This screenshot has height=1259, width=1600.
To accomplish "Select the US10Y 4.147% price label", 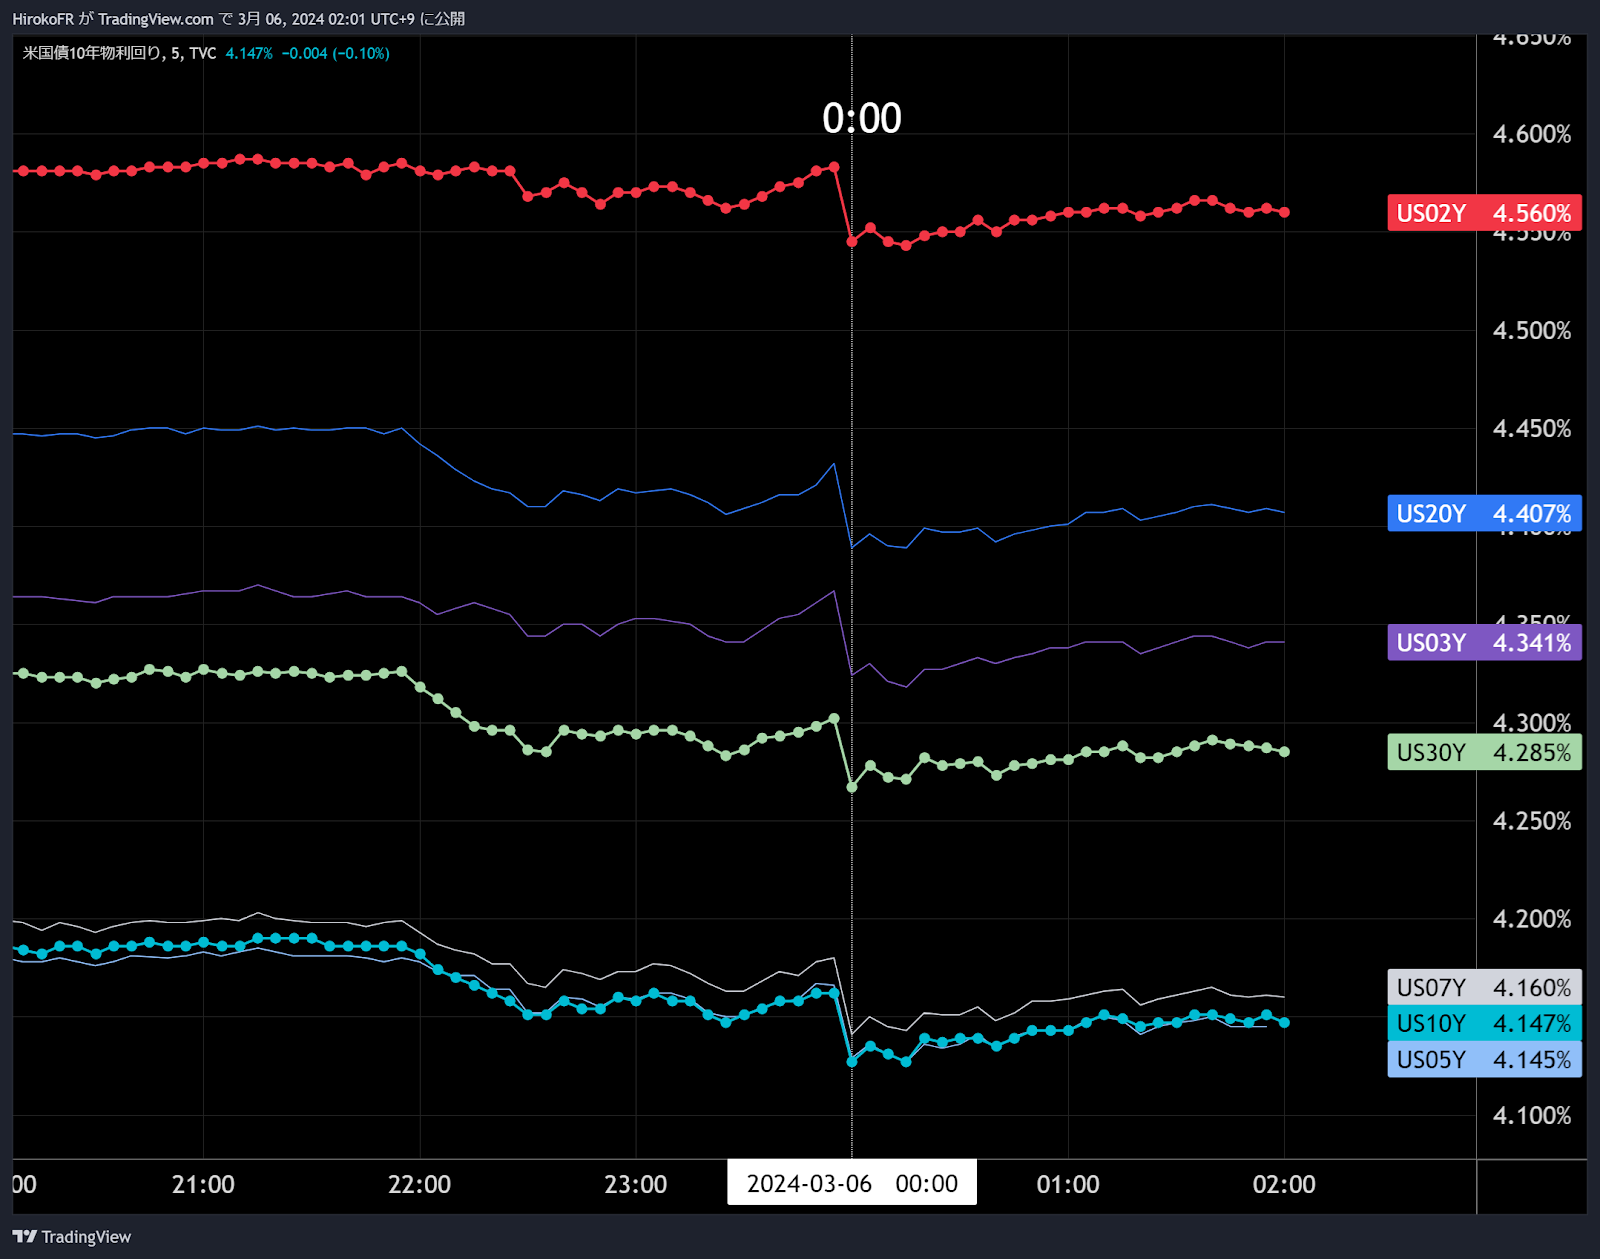I will [1484, 1024].
